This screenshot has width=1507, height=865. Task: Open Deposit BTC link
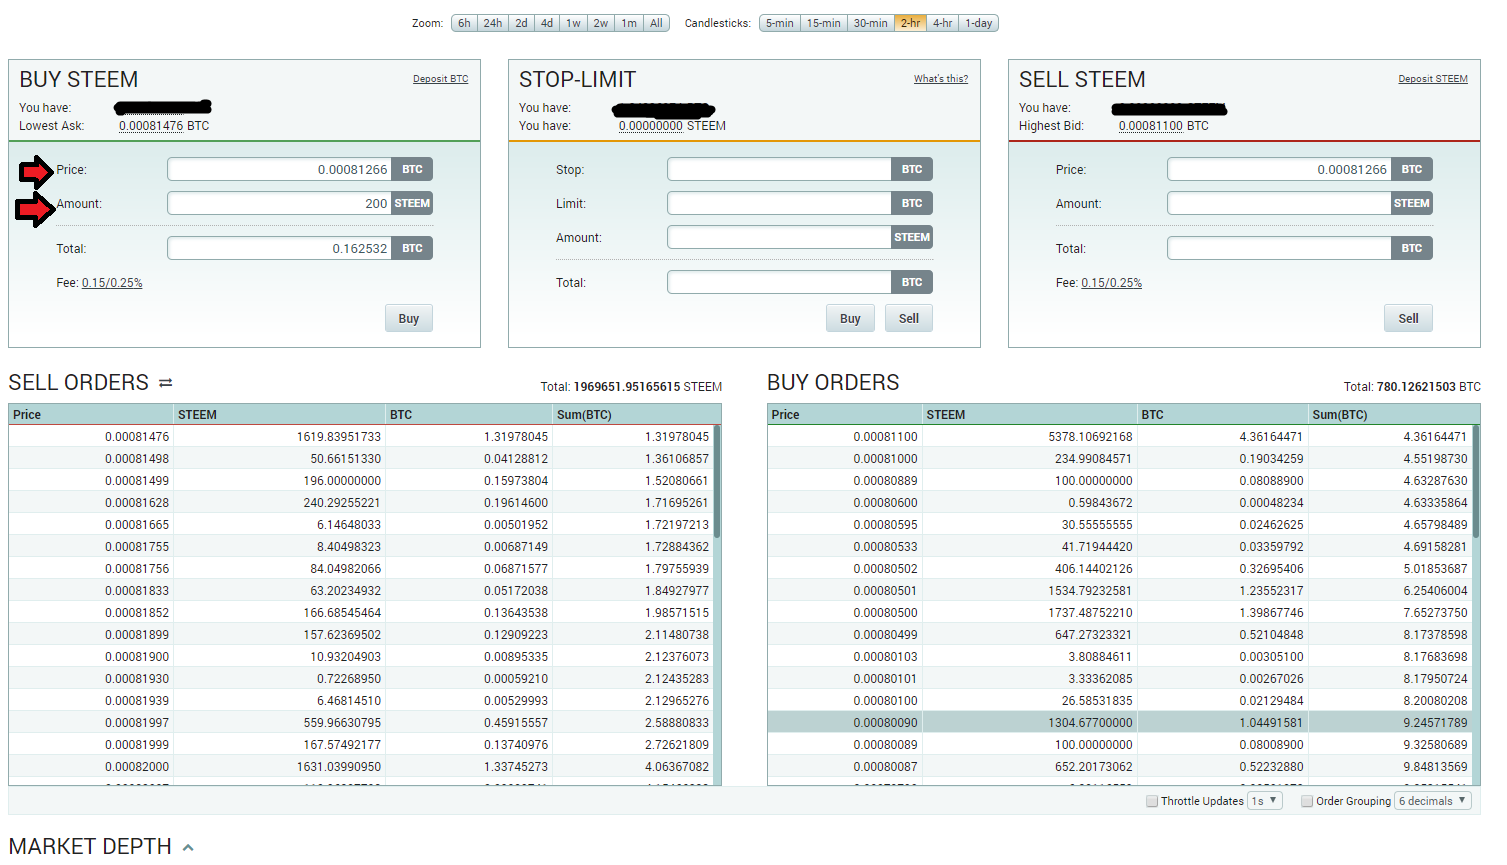(440, 79)
